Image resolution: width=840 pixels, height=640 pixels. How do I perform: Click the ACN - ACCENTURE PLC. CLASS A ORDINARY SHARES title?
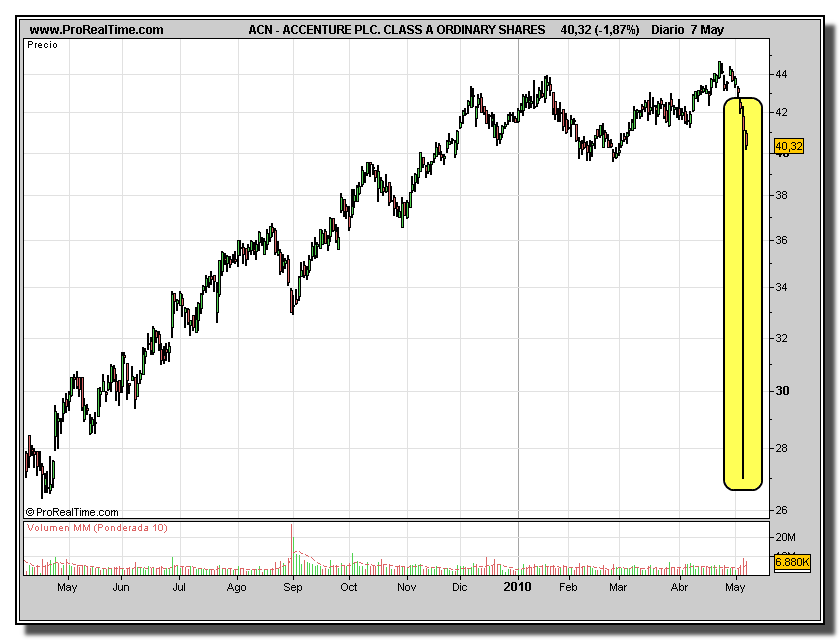point(396,30)
